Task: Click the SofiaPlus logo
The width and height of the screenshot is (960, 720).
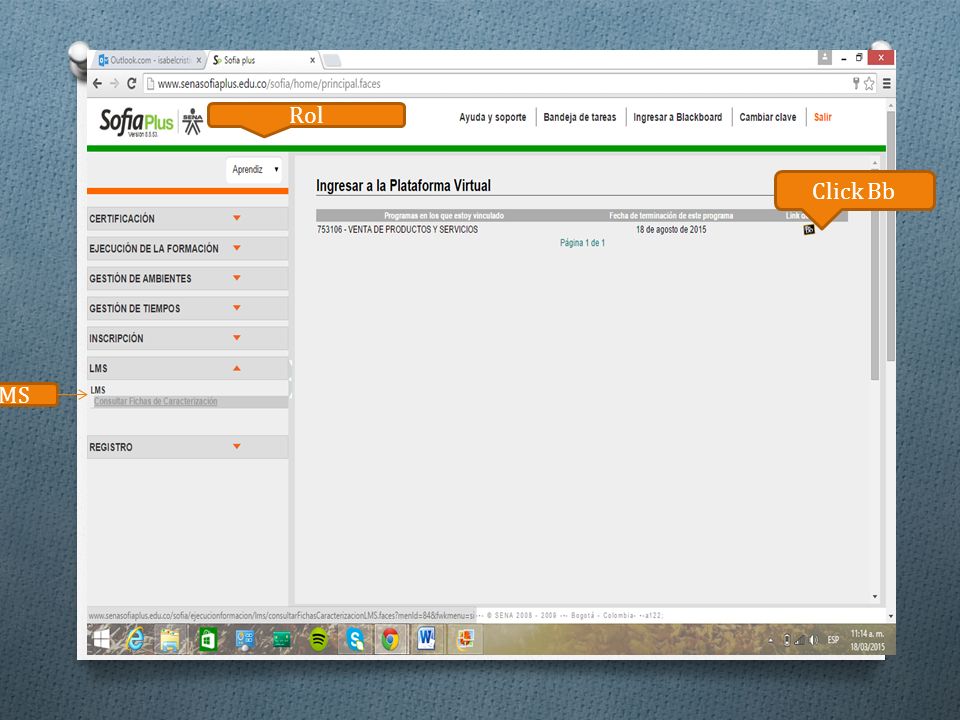Action: pyautogui.click(x=137, y=121)
